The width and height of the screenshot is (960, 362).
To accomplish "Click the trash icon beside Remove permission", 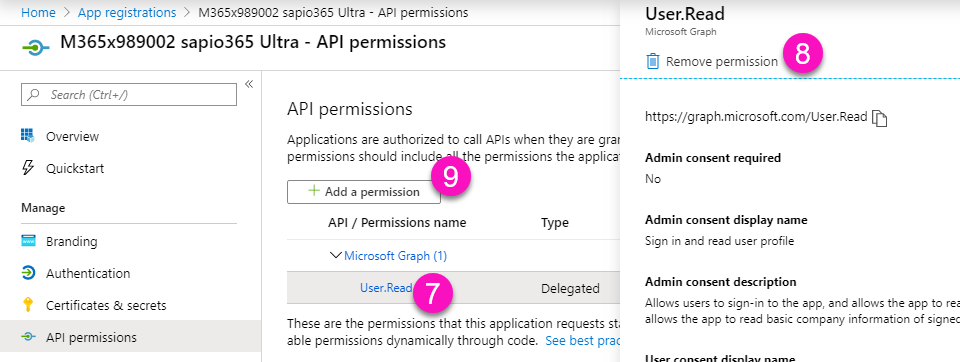I will click(653, 61).
